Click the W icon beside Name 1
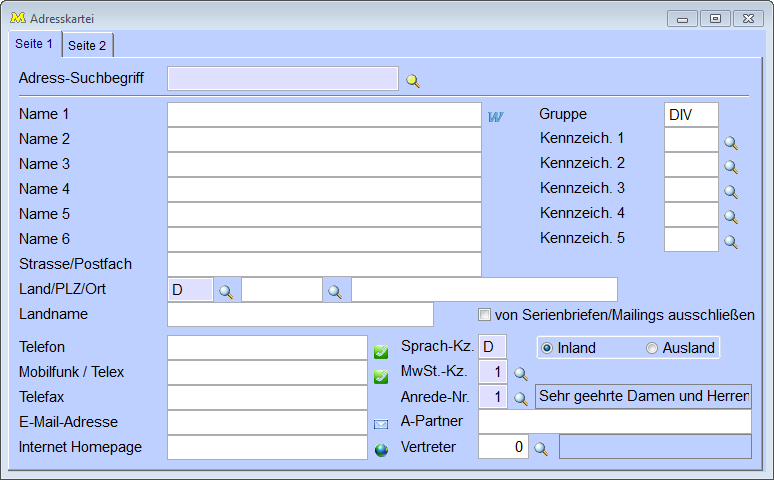774x480 pixels. tap(495, 116)
